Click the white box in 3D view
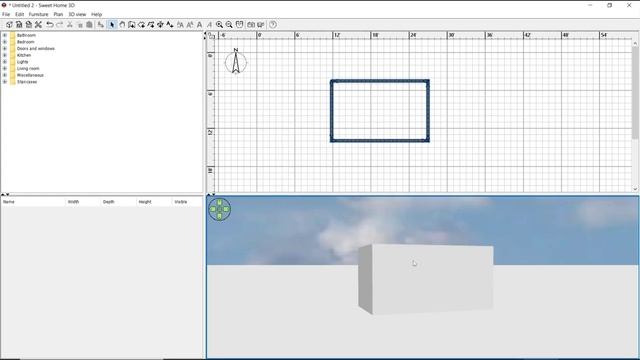This screenshot has width=640, height=360. coord(427,280)
